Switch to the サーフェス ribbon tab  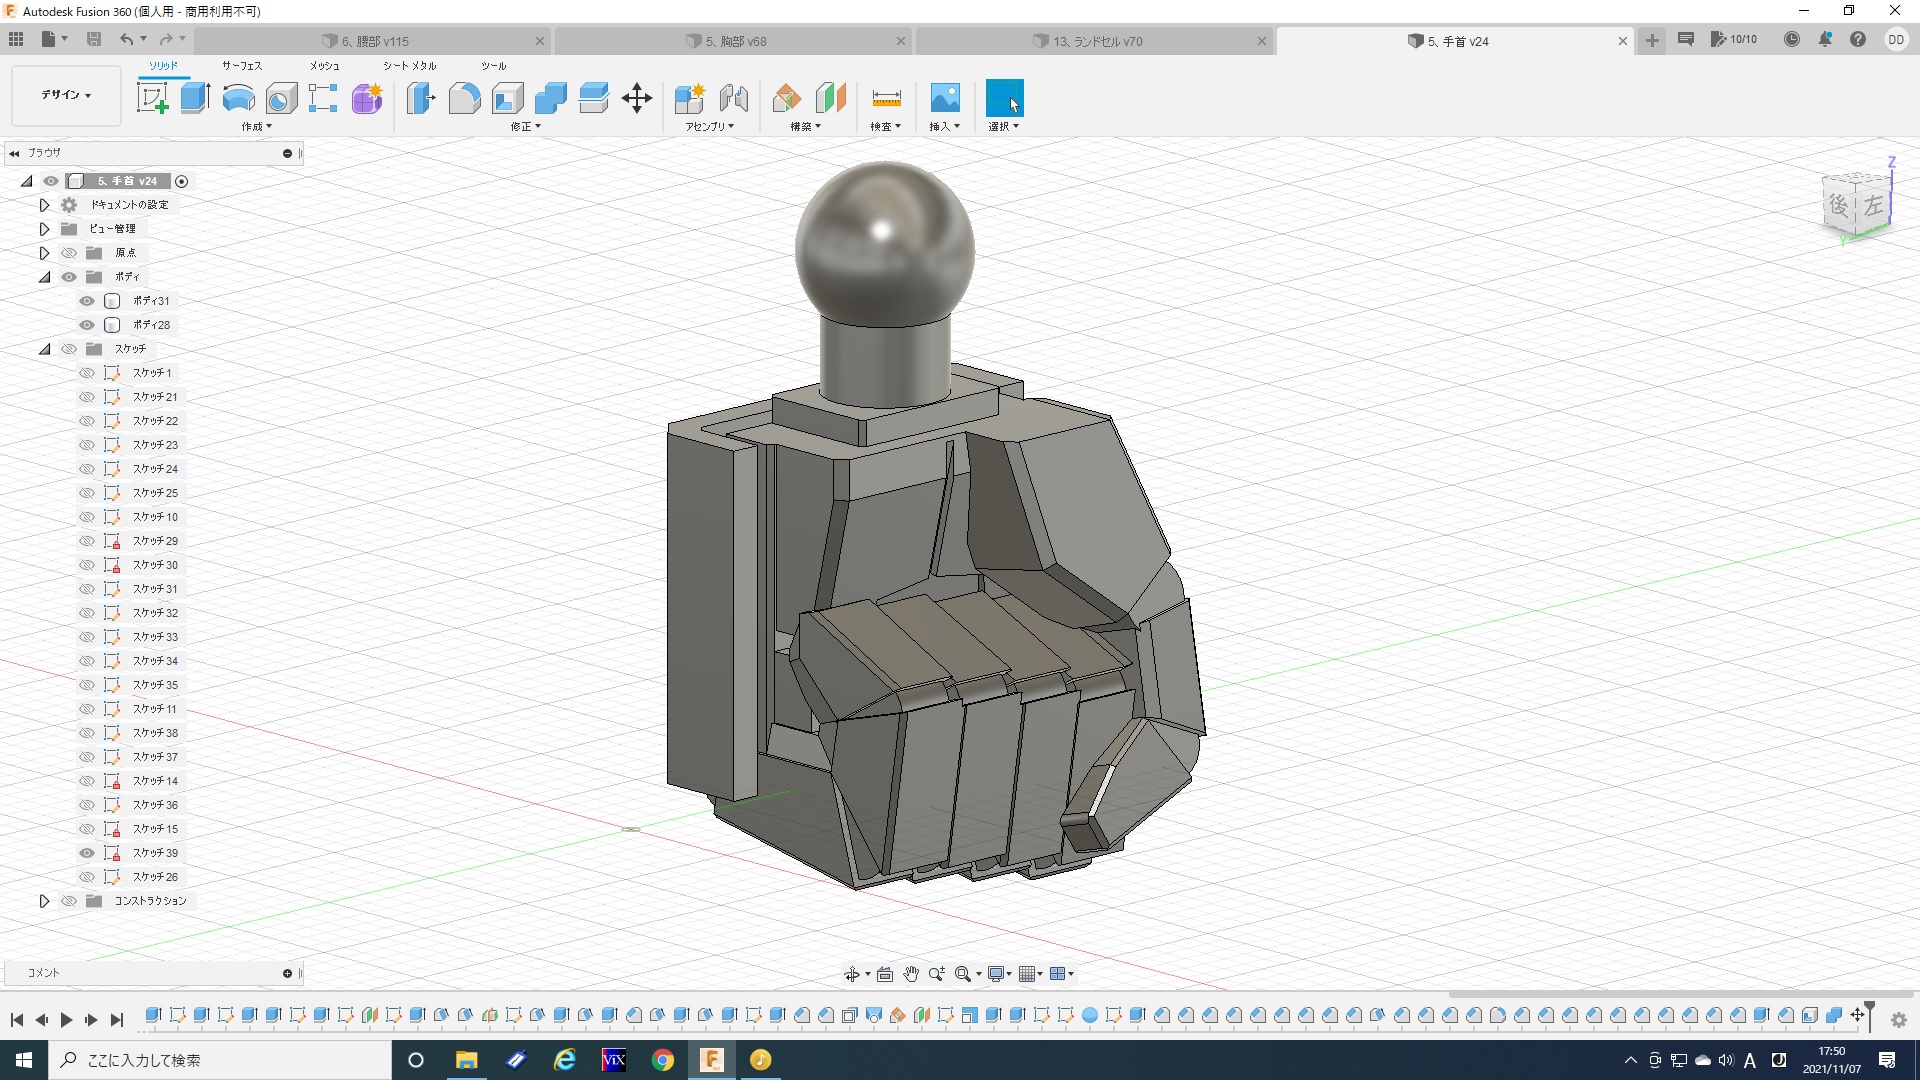point(241,66)
